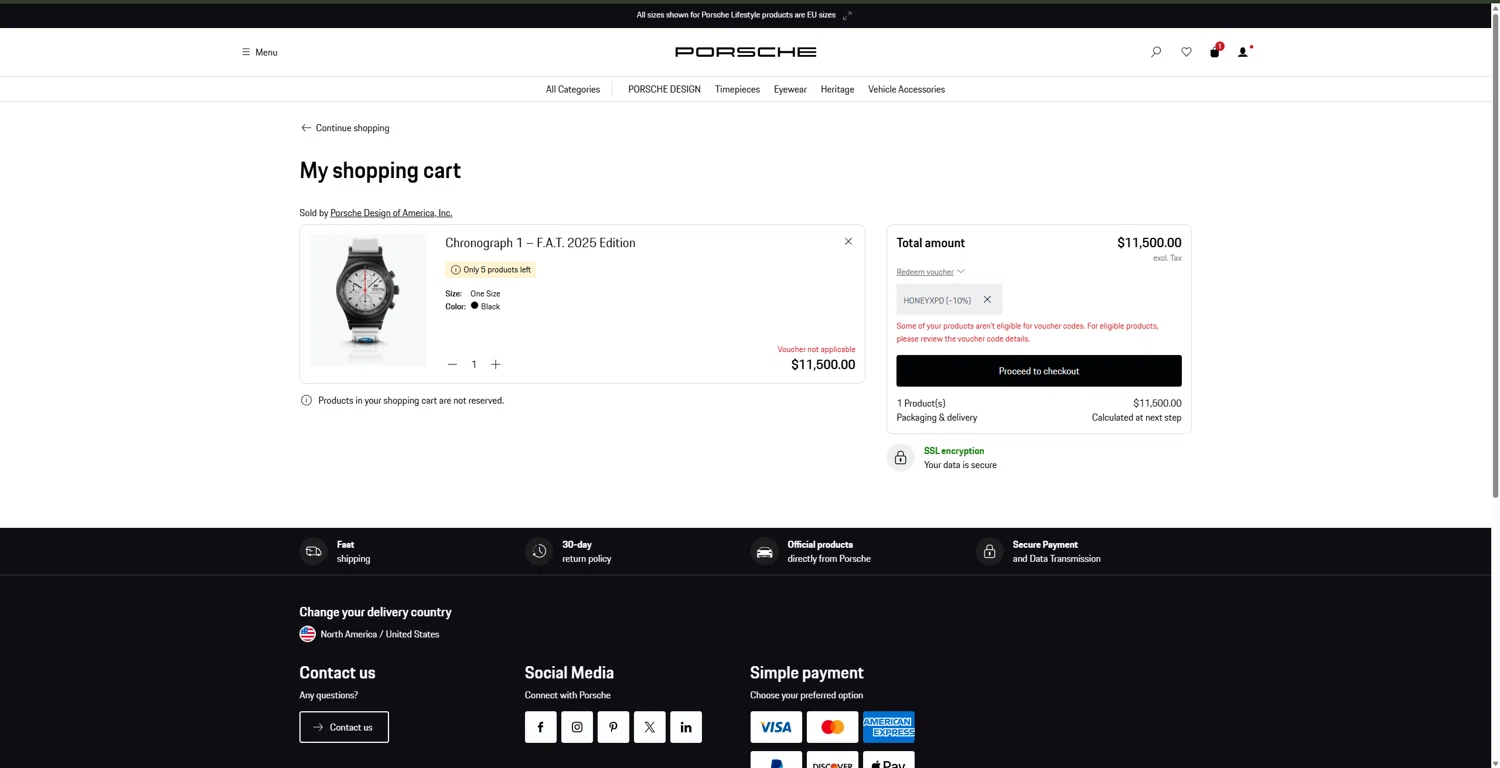Click the Contact us button
The image size is (1500, 768).
[x=344, y=727]
